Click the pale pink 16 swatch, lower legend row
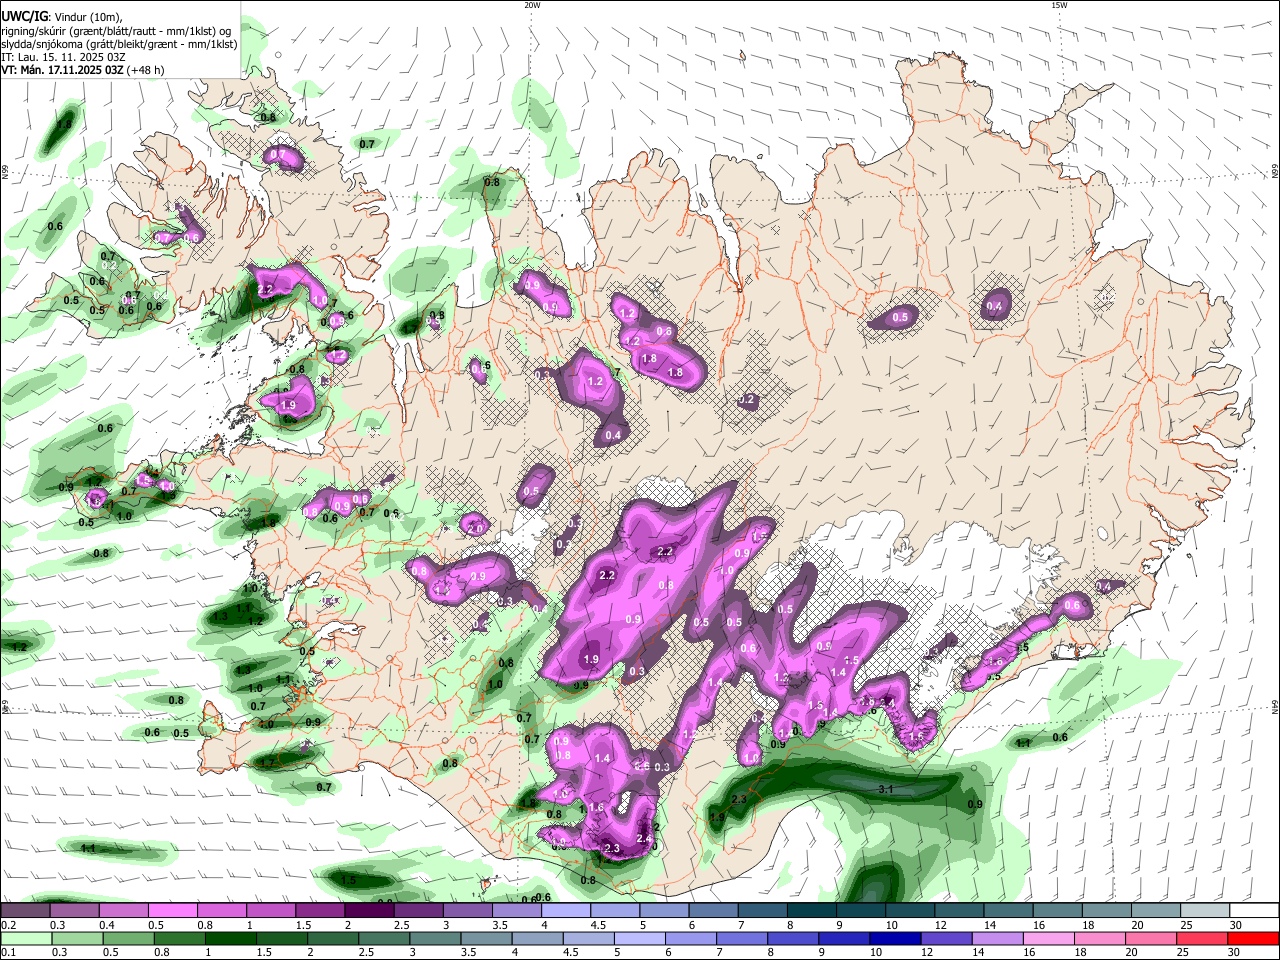 (1048, 938)
